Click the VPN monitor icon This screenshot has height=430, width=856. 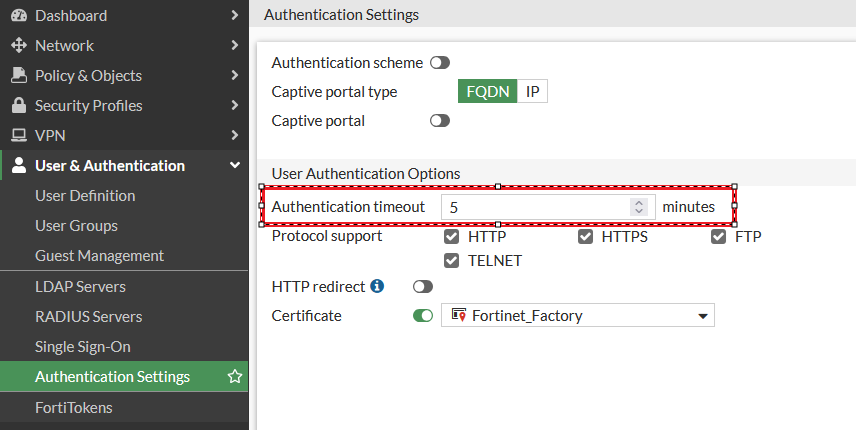[18, 135]
